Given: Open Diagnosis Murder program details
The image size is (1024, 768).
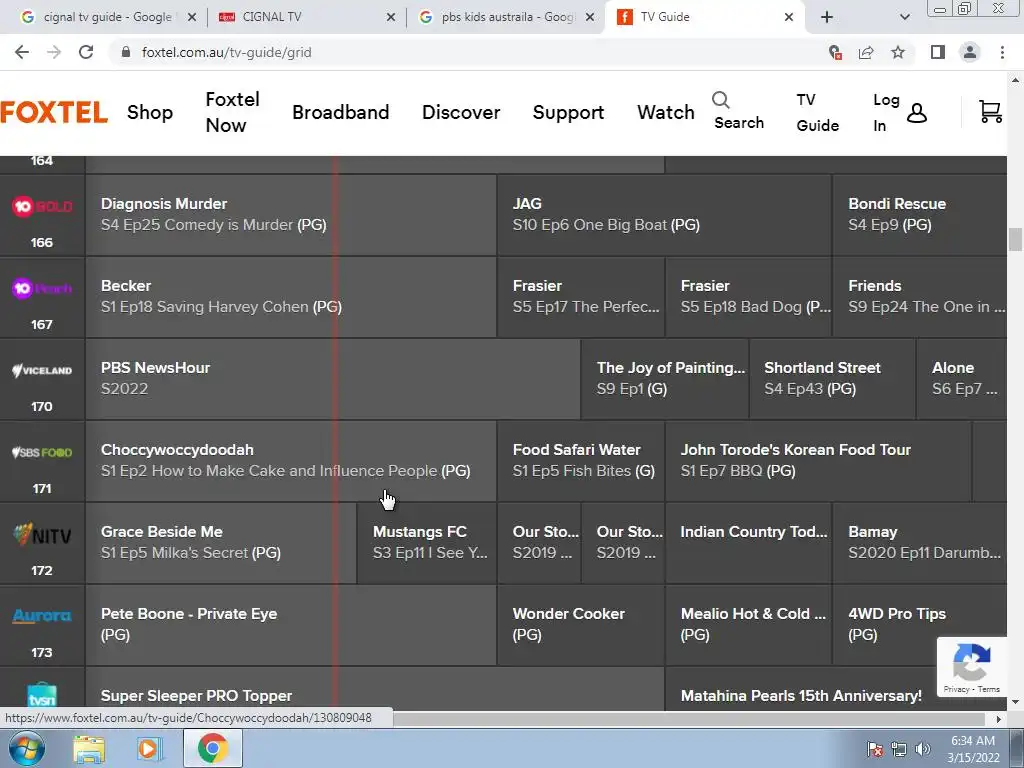Looking at the screenshot, I should pos(291,215).
